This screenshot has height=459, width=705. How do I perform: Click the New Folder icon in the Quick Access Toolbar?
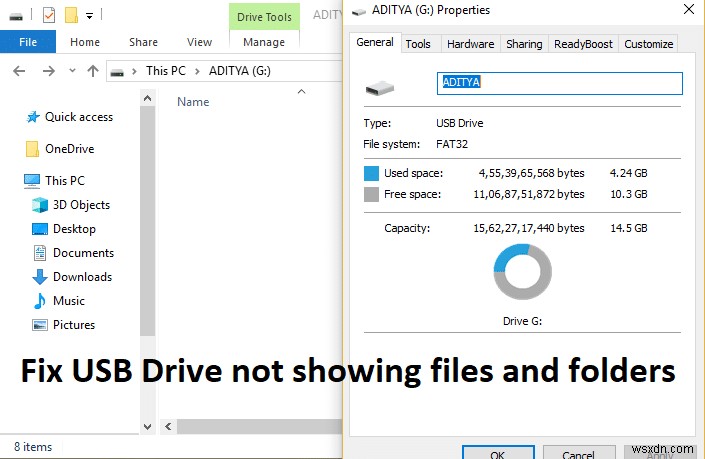[71, 15]
